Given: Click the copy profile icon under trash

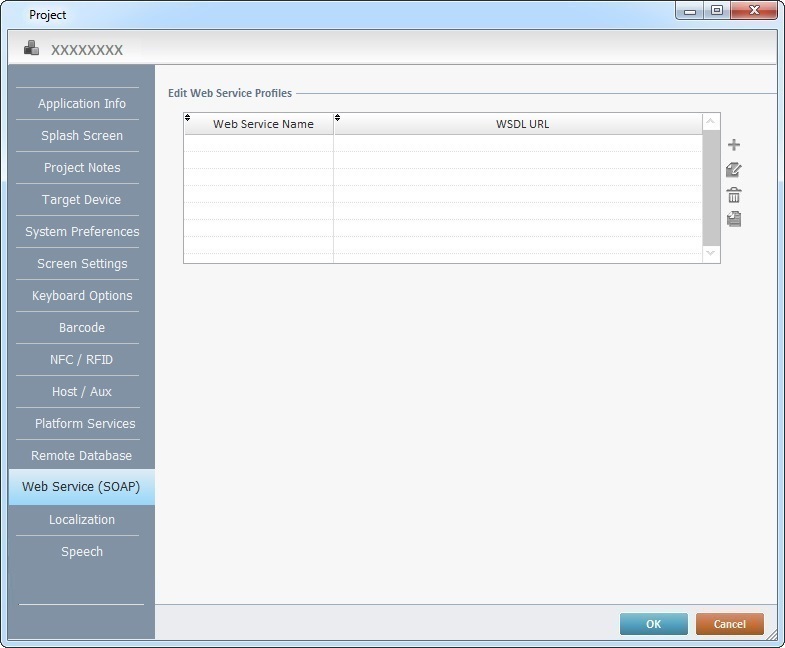Looking at the screenshot, I should click(x=733, y=219).
